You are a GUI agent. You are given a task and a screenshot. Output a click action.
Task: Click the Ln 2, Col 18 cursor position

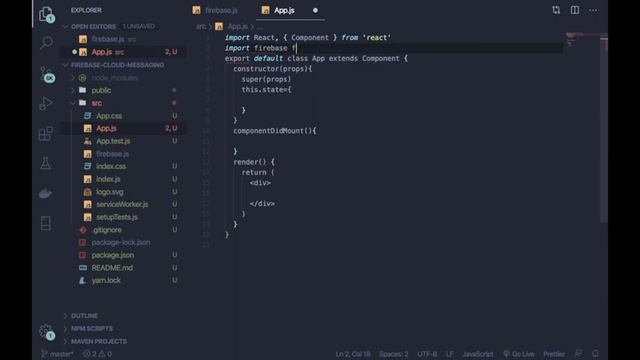click(353, 353)
